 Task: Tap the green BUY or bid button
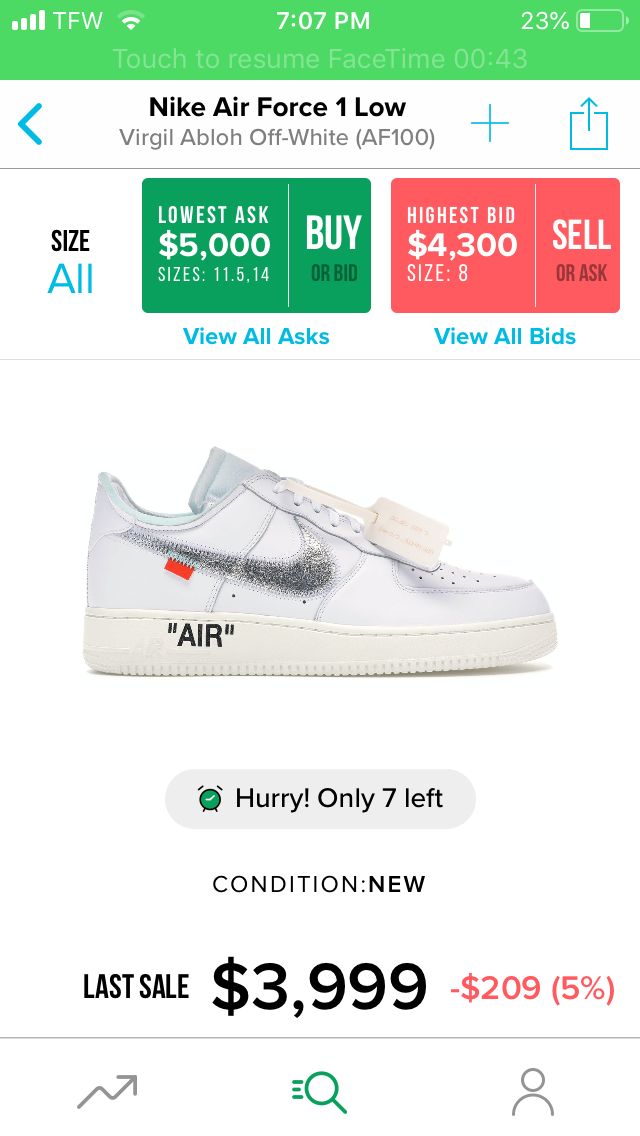pyautogui.click(x=331, y=246)
